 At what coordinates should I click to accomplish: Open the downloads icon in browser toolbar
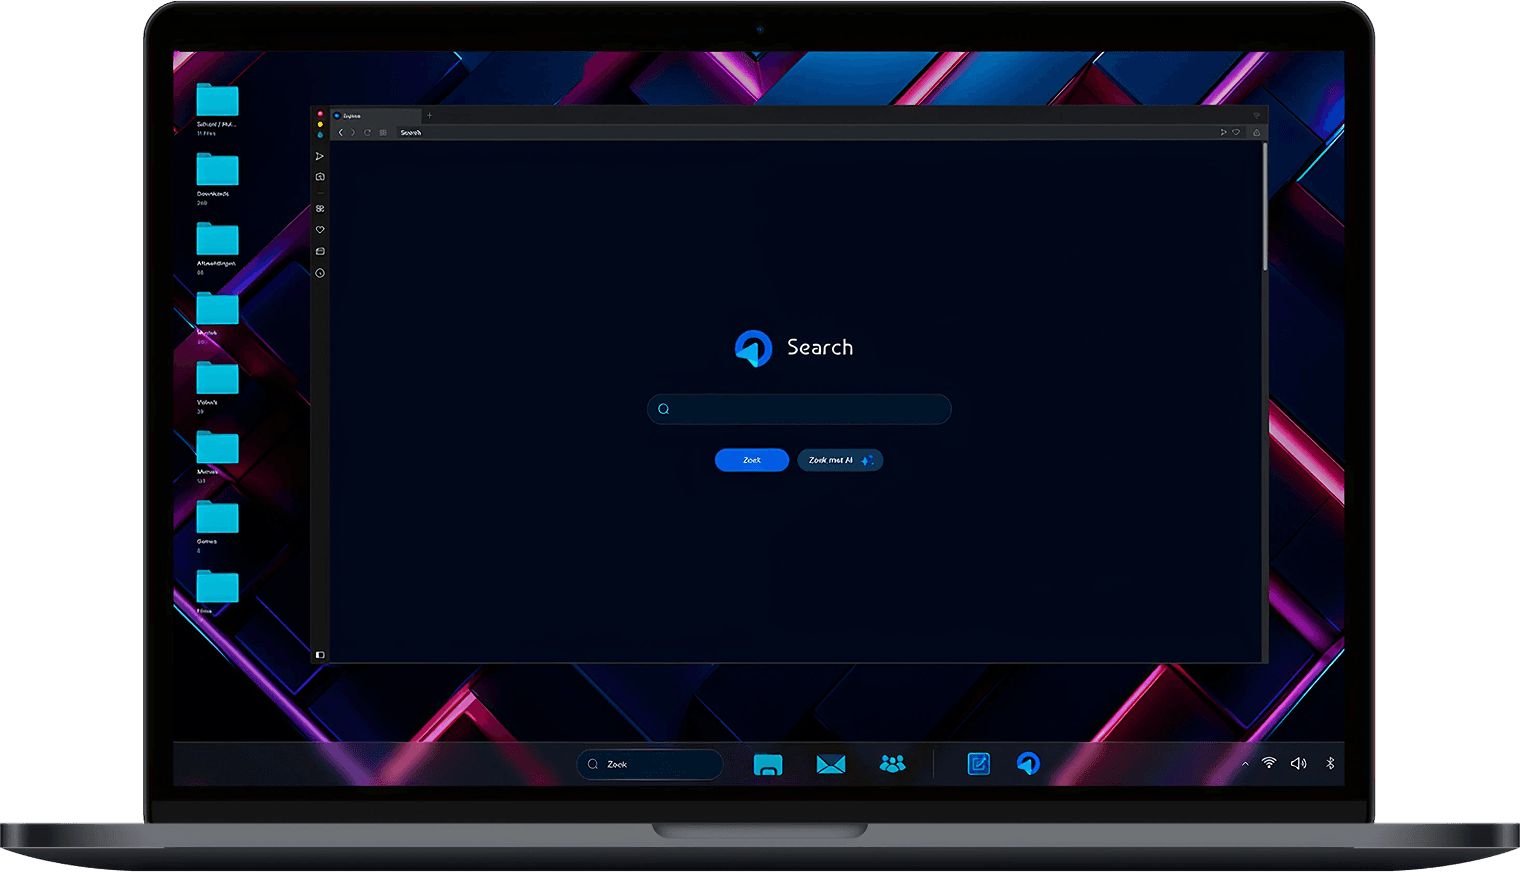click(x=1257, y=132)
